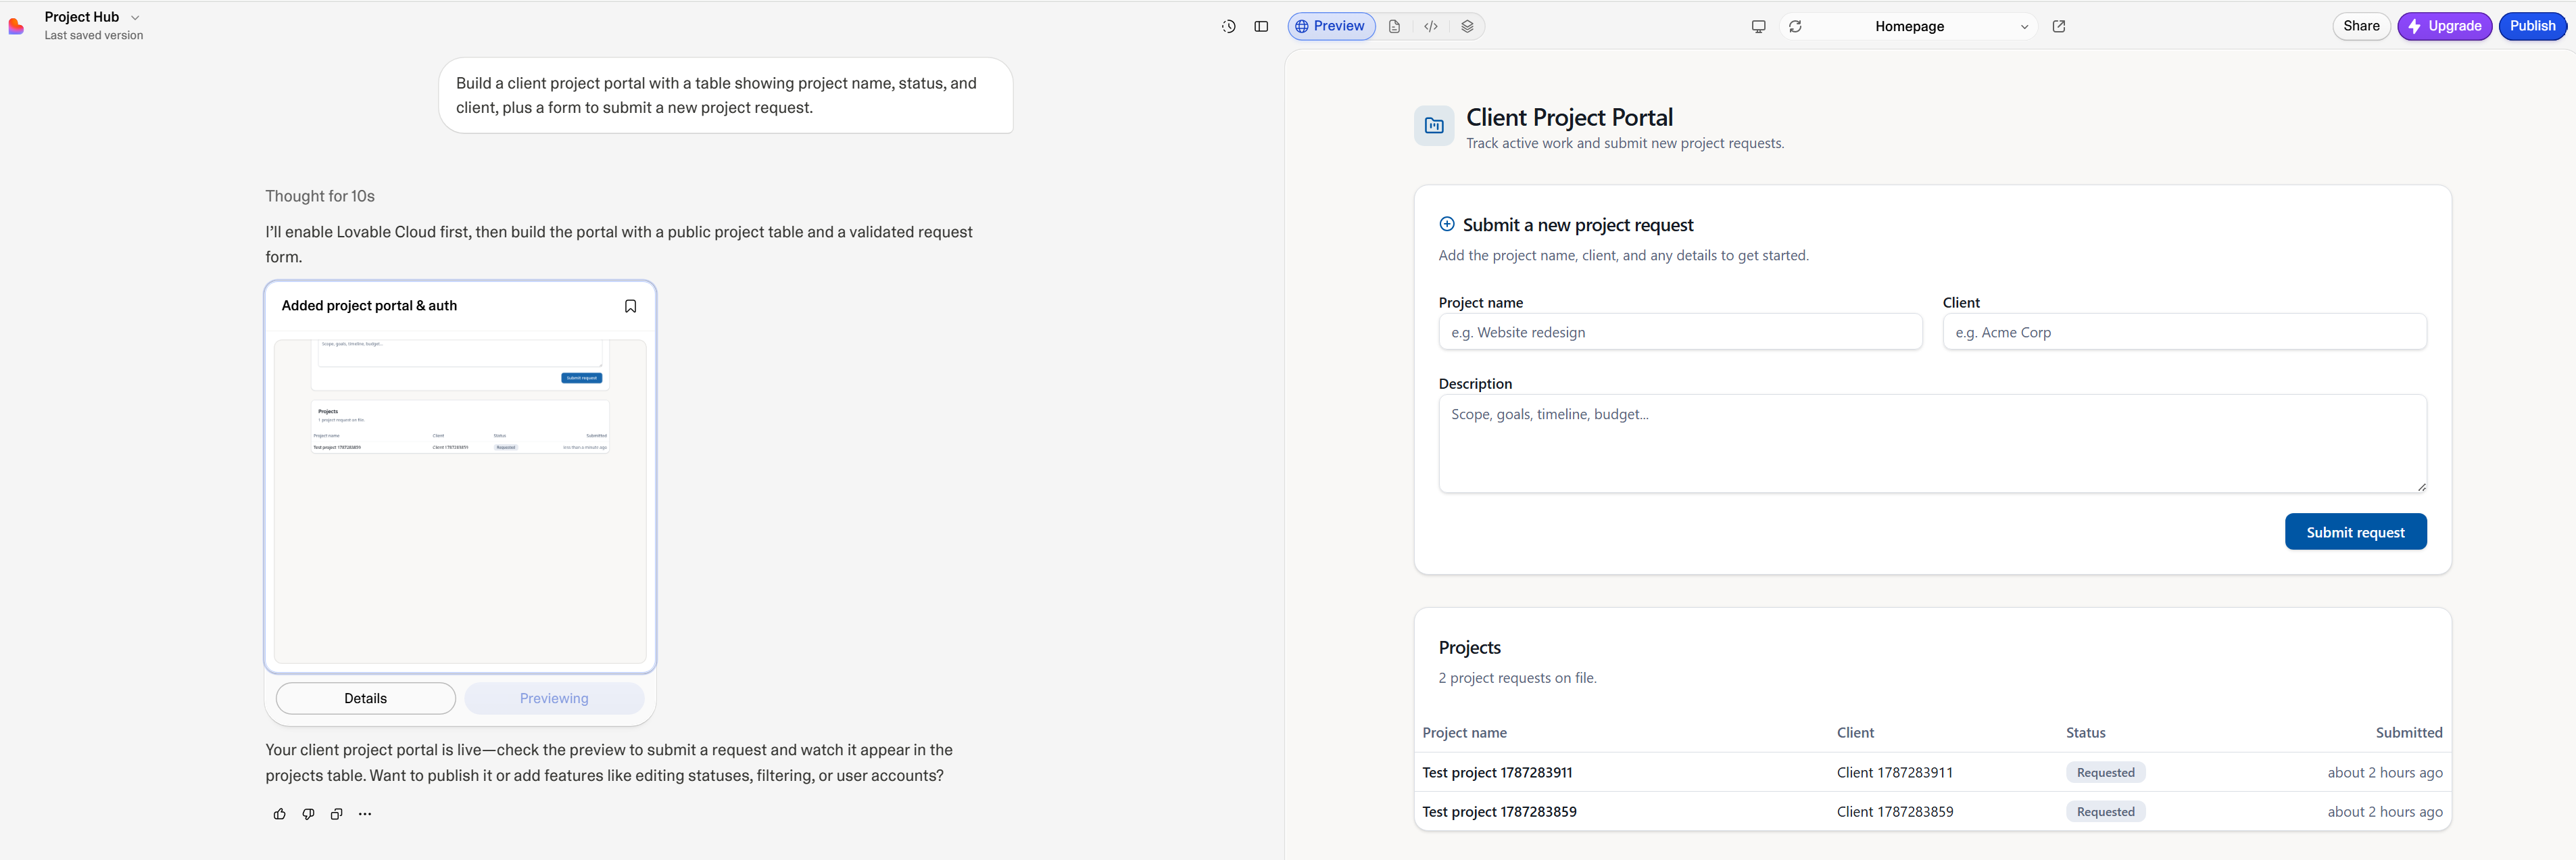Focus the Project name input field
This screenshot has width=2576, height=860.
(1680, 332)
